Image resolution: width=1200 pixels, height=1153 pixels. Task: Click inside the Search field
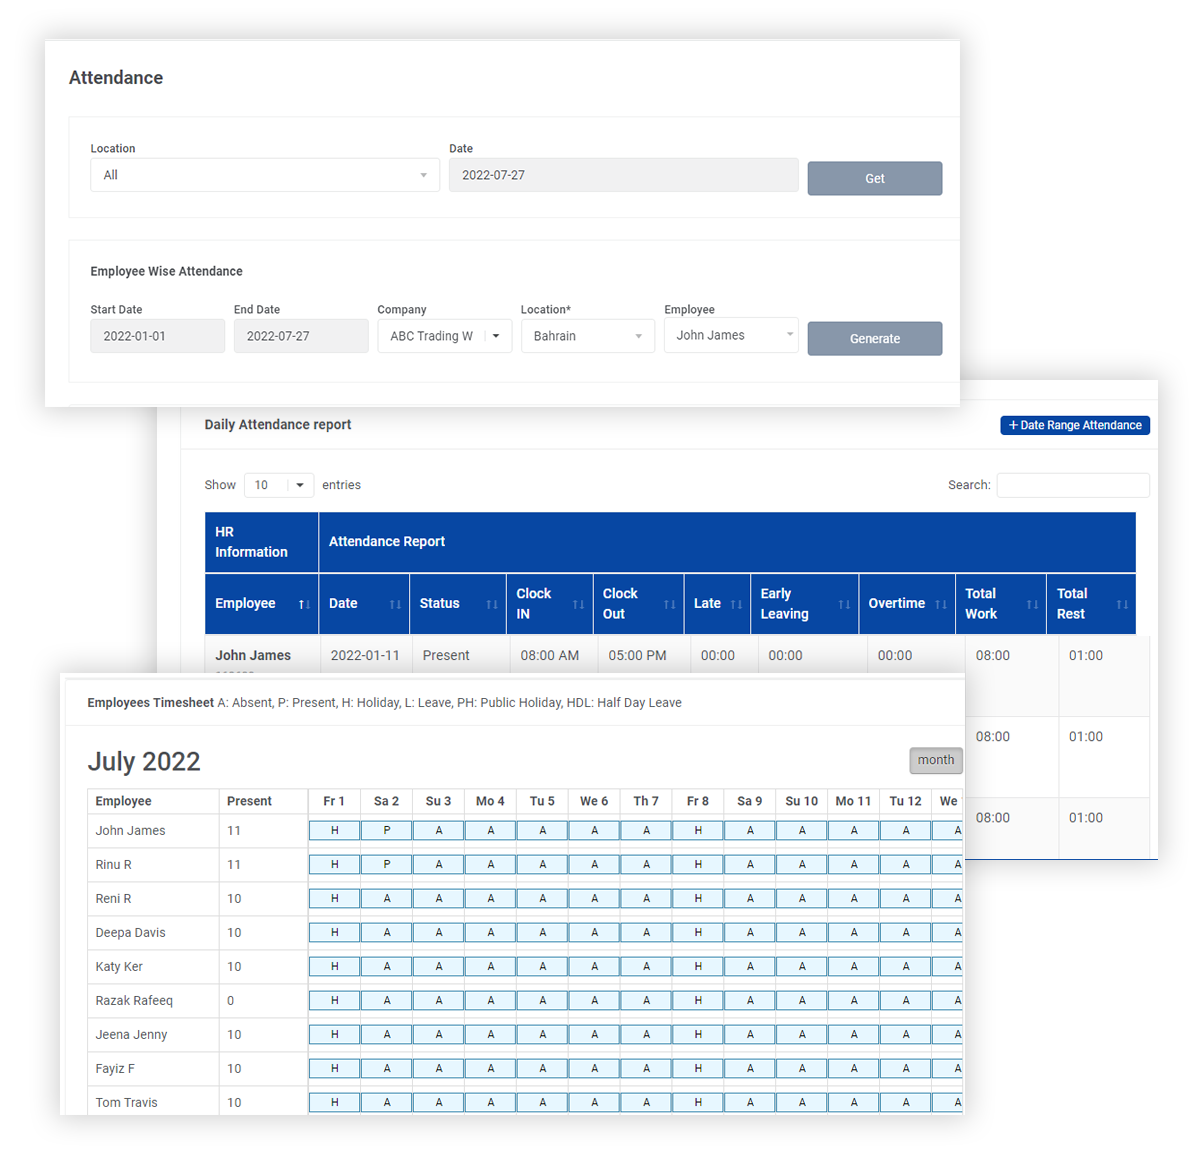pyautogui.click(x=1072, y=485)
